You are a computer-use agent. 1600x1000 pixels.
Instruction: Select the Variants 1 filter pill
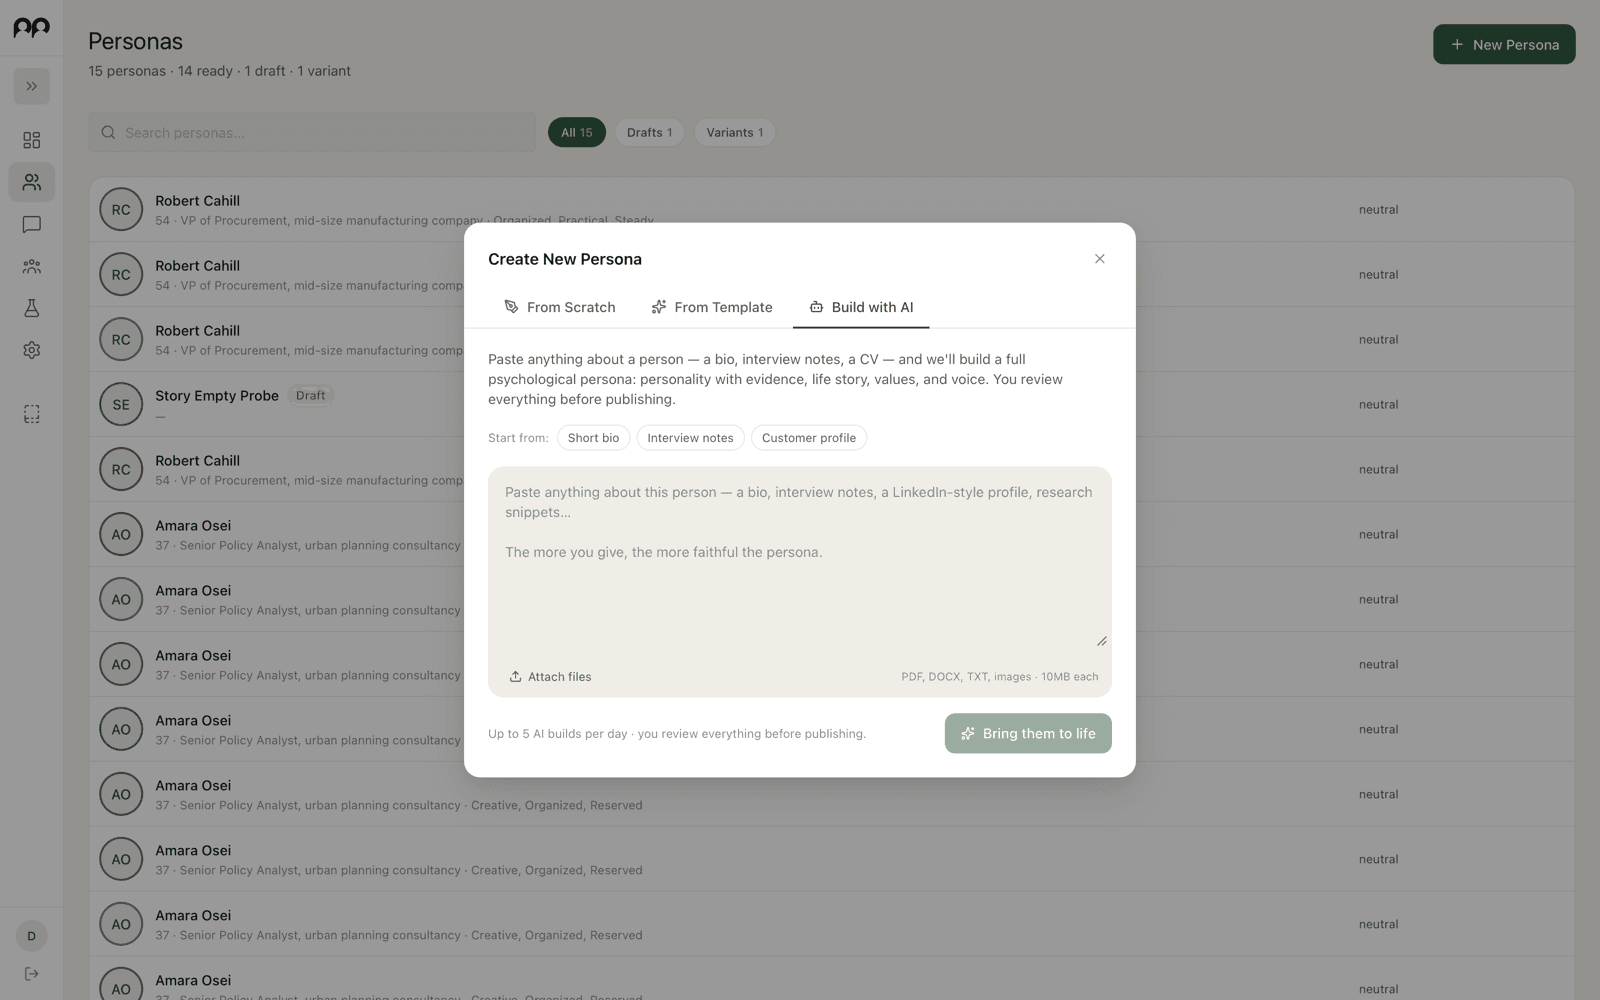click(735, 132)
